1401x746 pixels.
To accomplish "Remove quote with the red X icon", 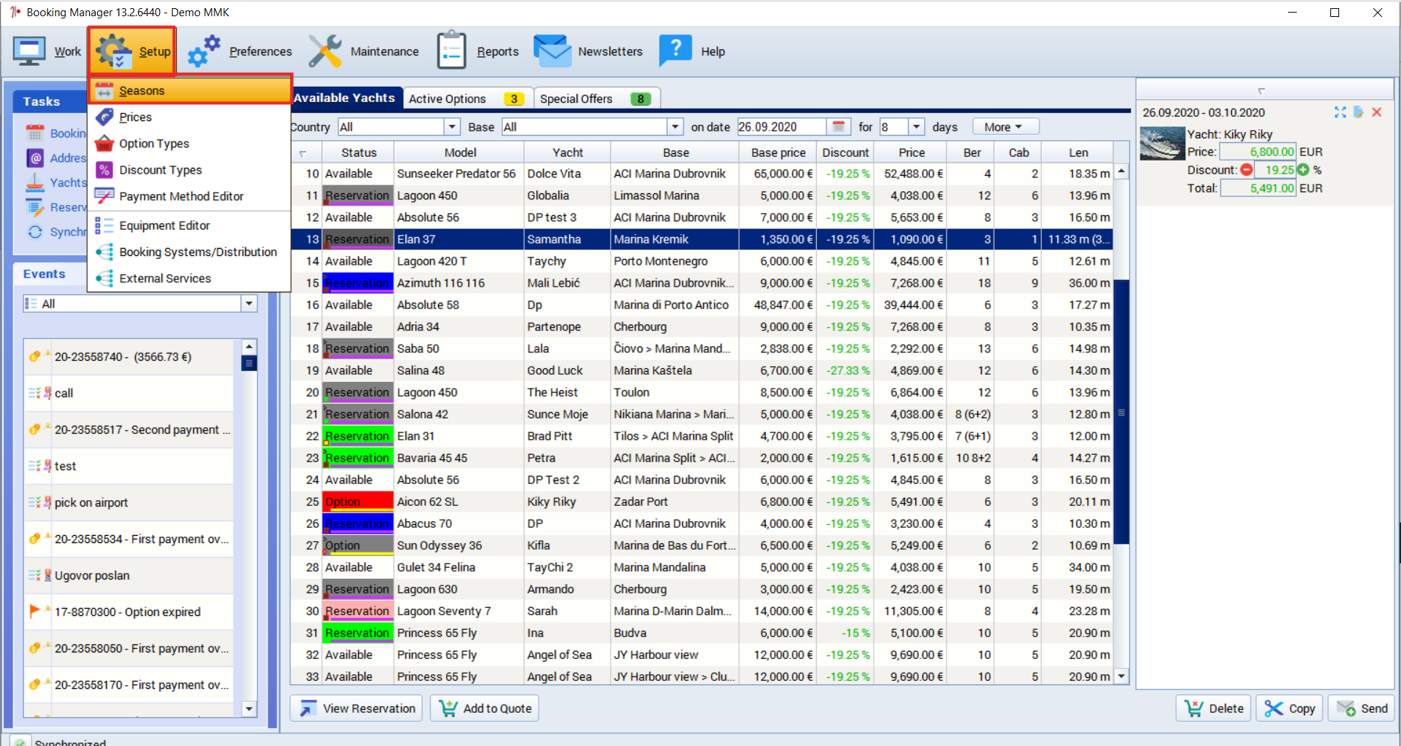I will pyautogui.click(x=1377, y=112).
